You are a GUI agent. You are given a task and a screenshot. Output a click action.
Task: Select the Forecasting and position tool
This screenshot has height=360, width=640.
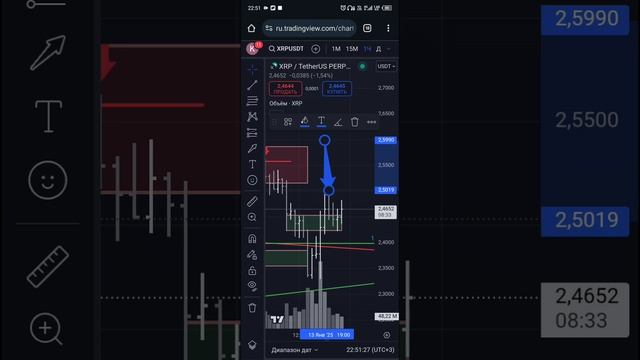(x=252, y=133)
